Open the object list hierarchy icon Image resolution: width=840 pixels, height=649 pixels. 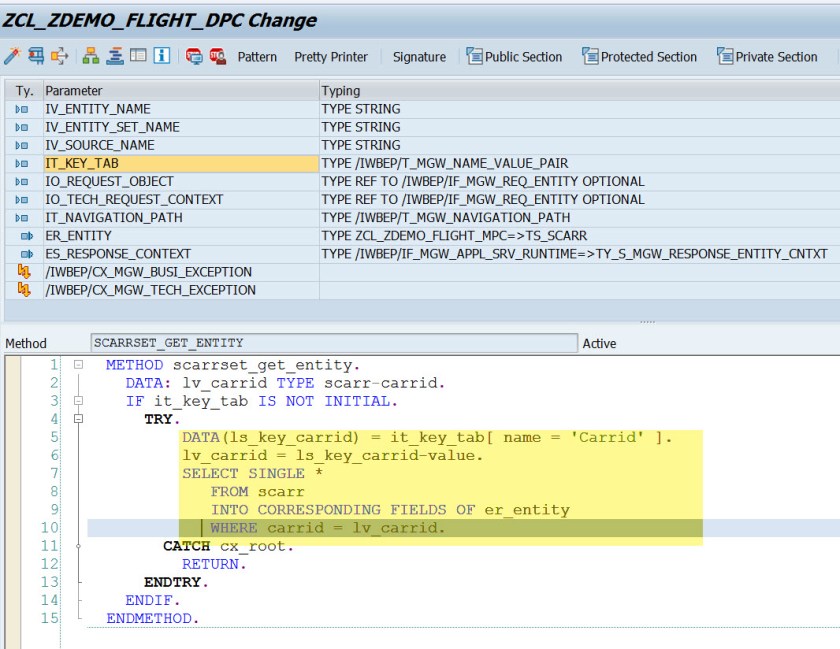pyautogui.click(x=91, y=56)
